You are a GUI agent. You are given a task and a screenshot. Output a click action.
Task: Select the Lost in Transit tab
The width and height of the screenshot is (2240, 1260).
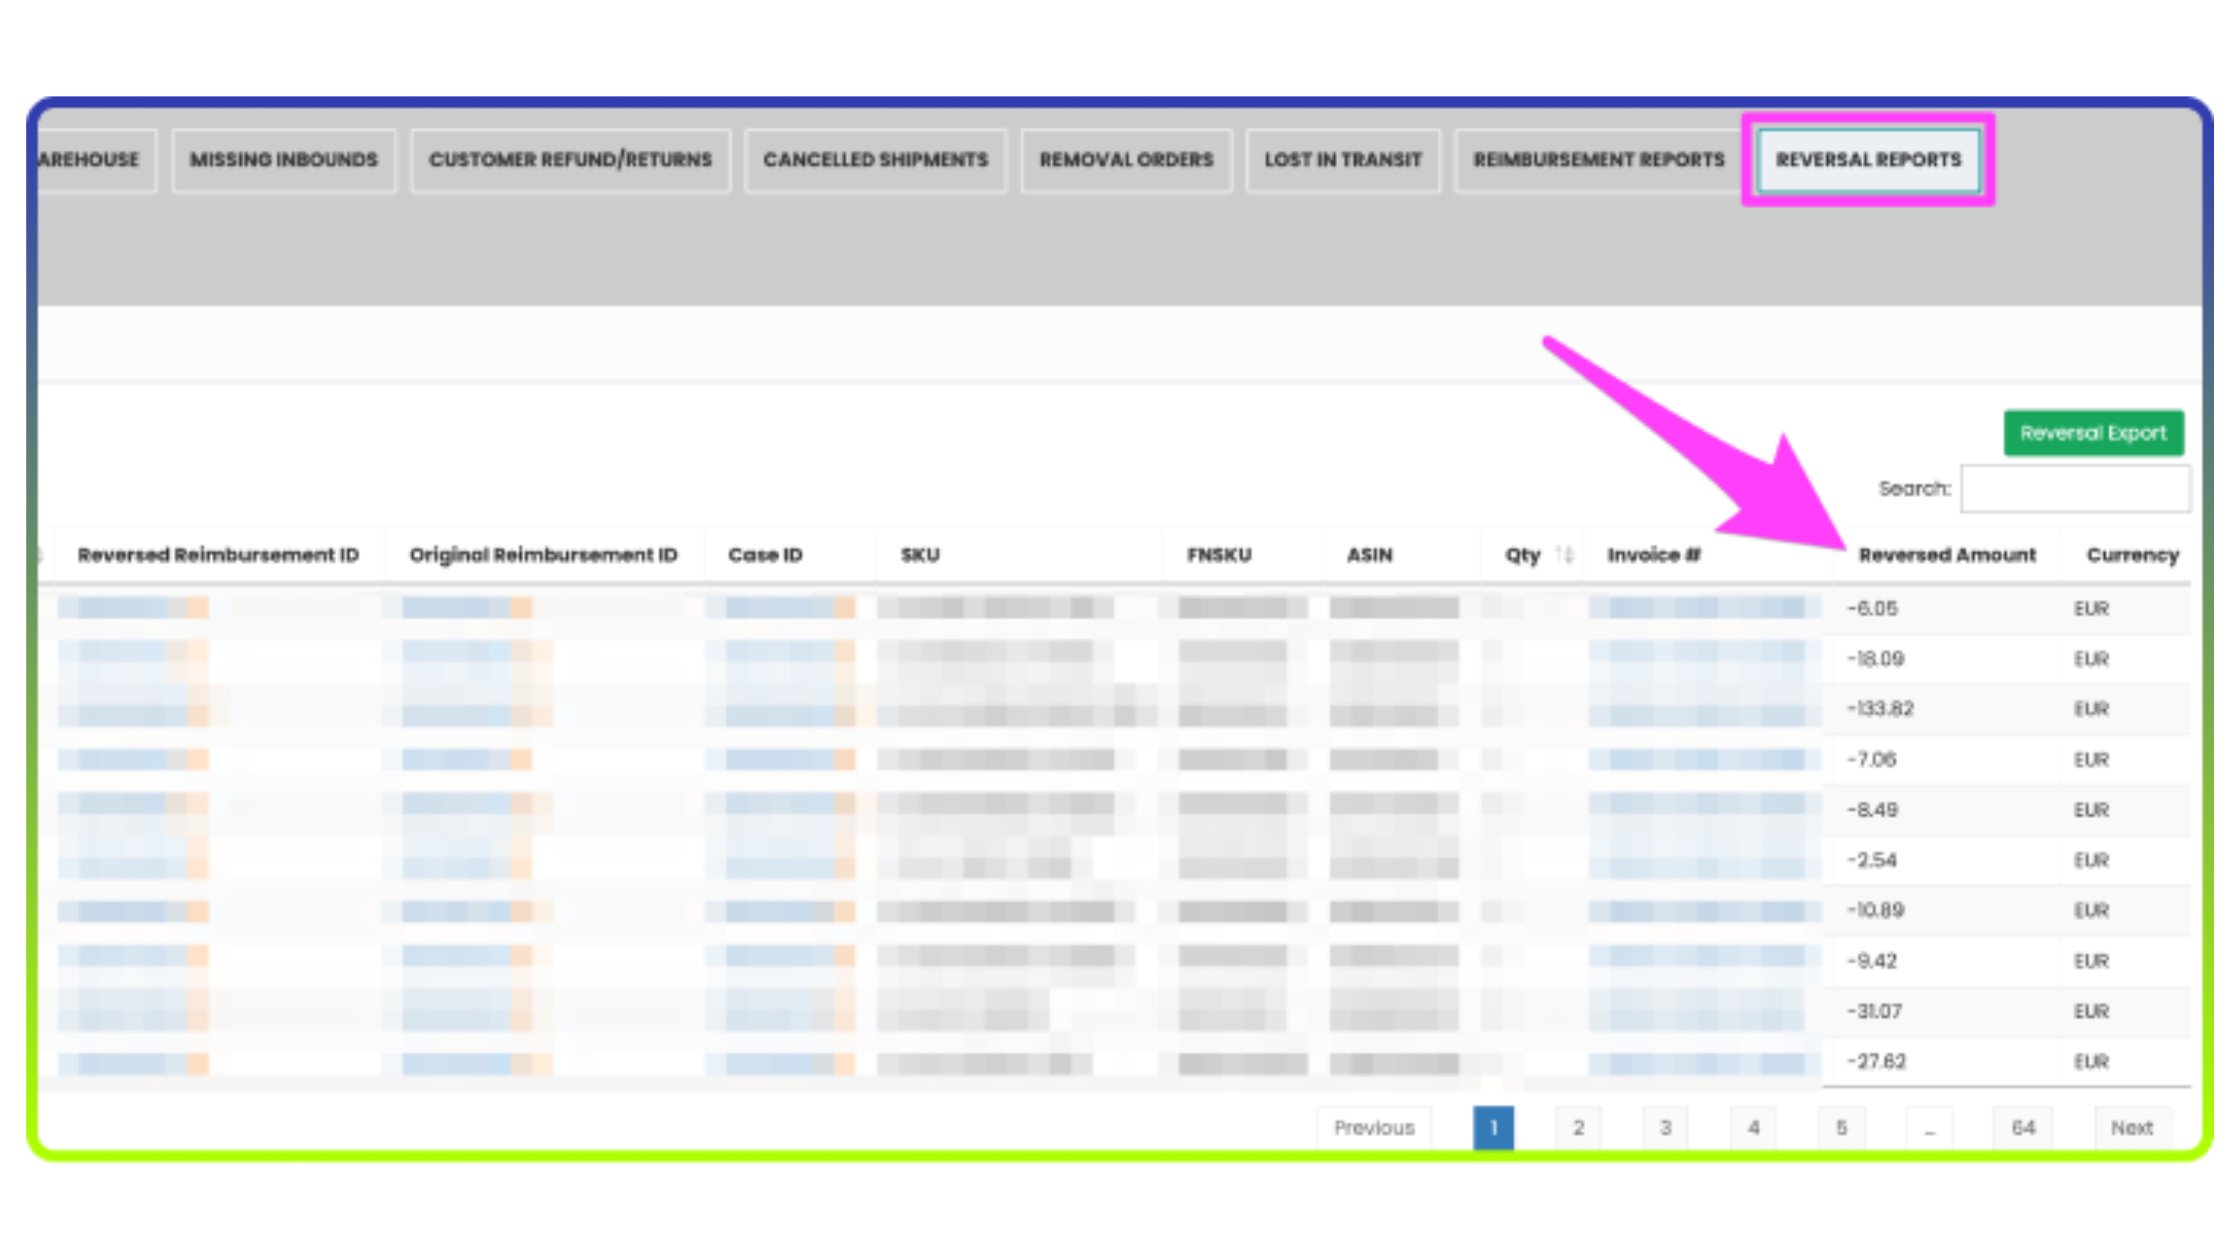click(1343, 159)
